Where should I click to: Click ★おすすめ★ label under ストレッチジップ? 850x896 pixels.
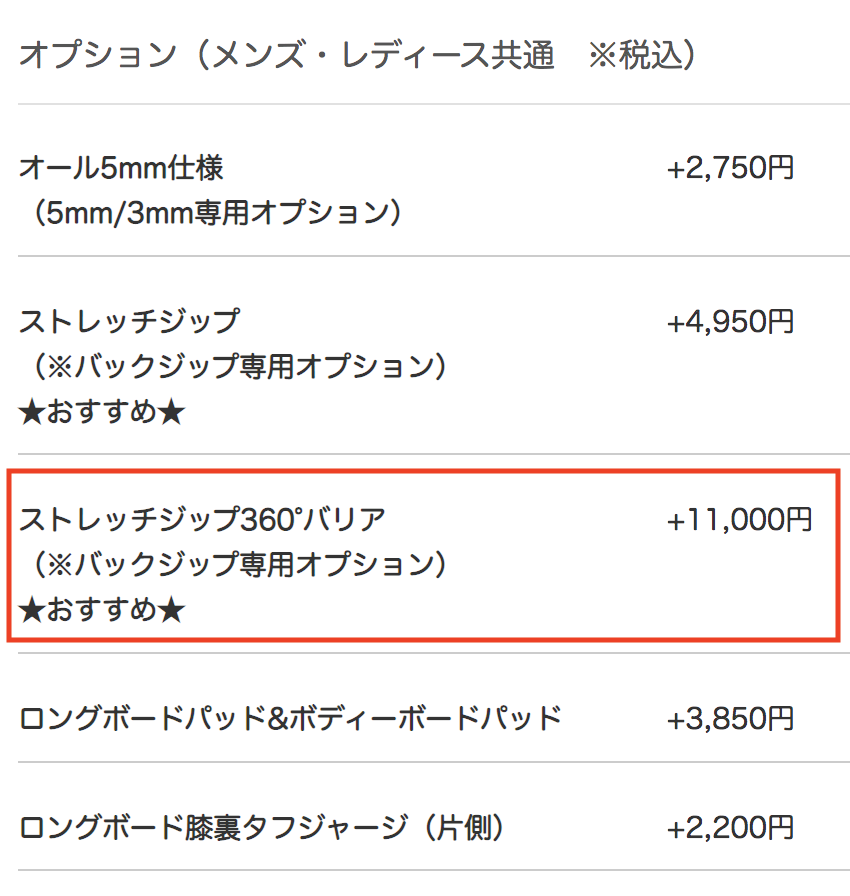click(102, 411)
